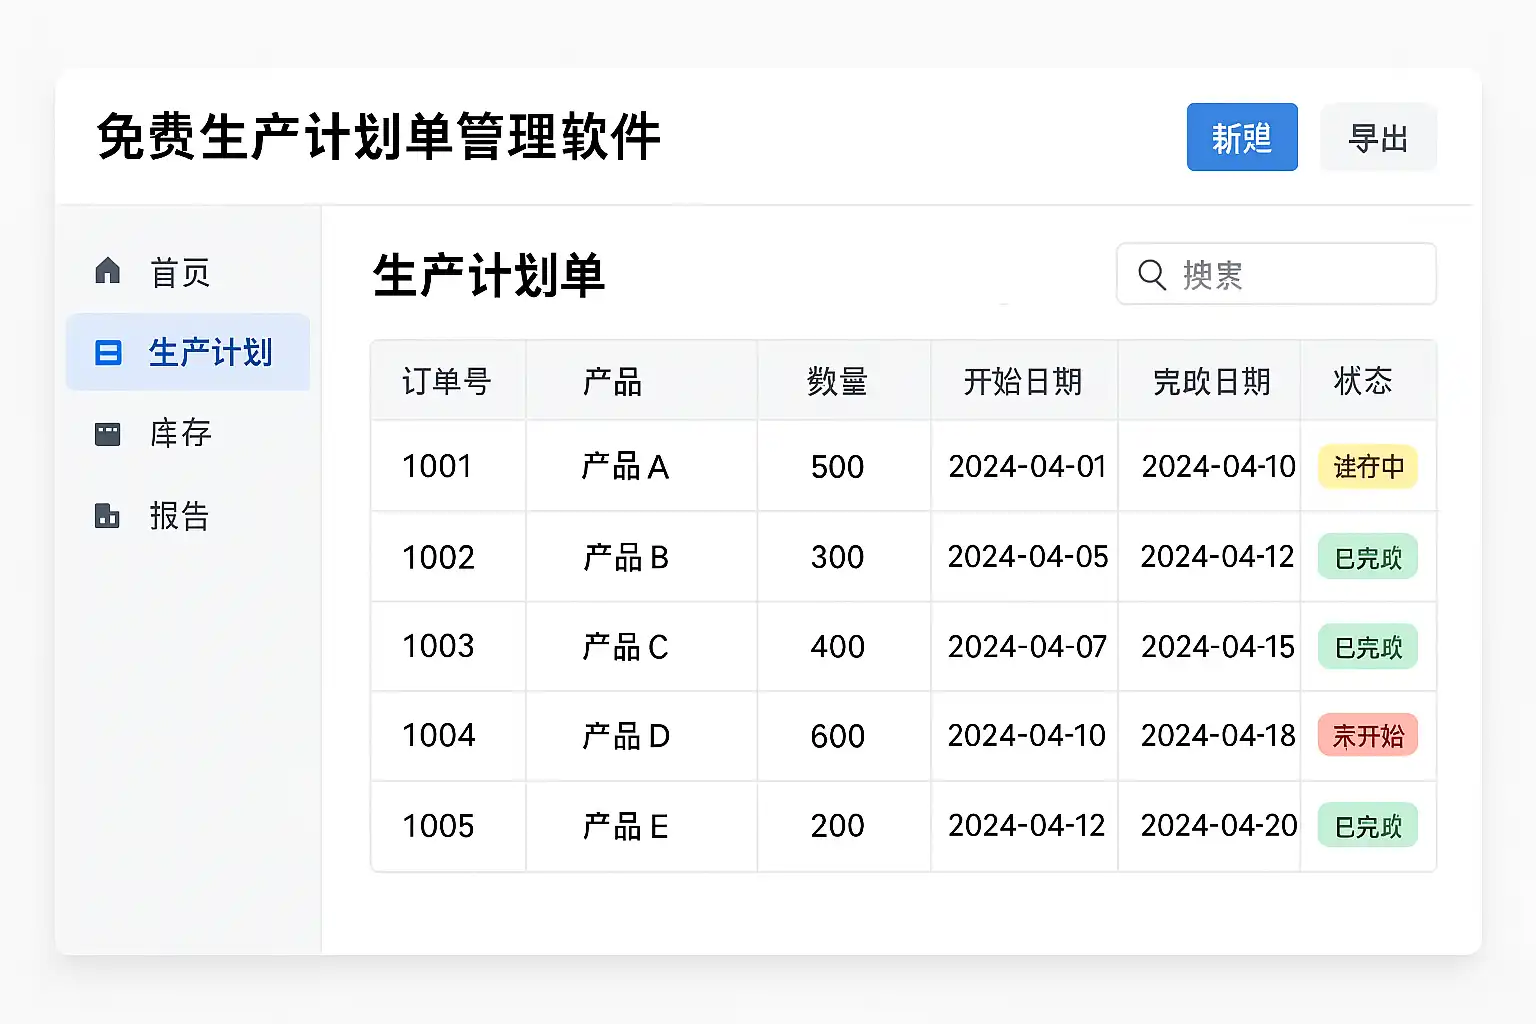Viewport: 1536px width, 1024px height.
Task: Go to 库存 in sidebar
Action: point(180,434)
